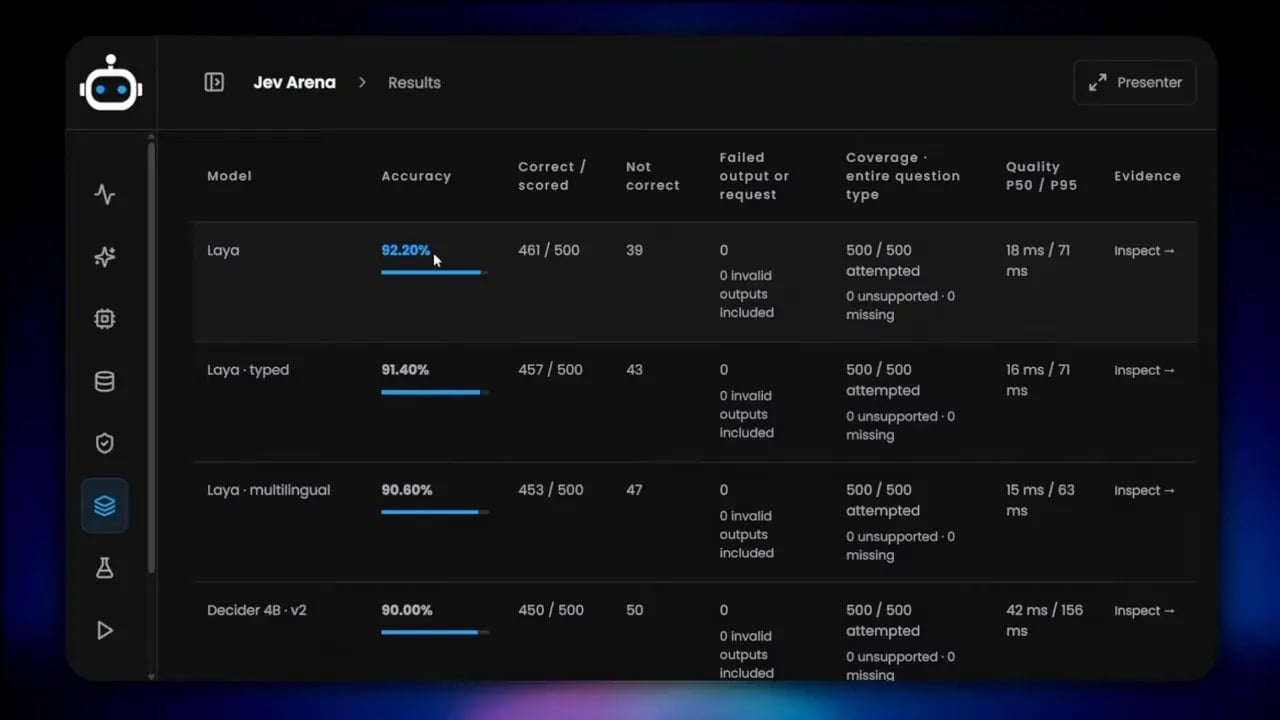The height and width of the screenshot is (720, 1280).
Task: Click the "453 / 500" cell
Action: (550, 490)
